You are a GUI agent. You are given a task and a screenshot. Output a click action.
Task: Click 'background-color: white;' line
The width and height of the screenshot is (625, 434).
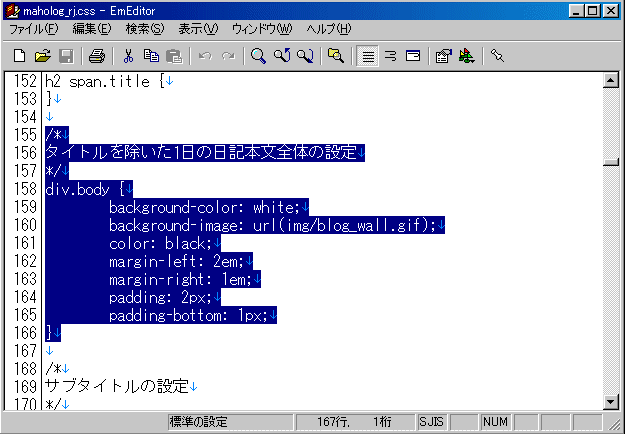[x=204, y=208]
